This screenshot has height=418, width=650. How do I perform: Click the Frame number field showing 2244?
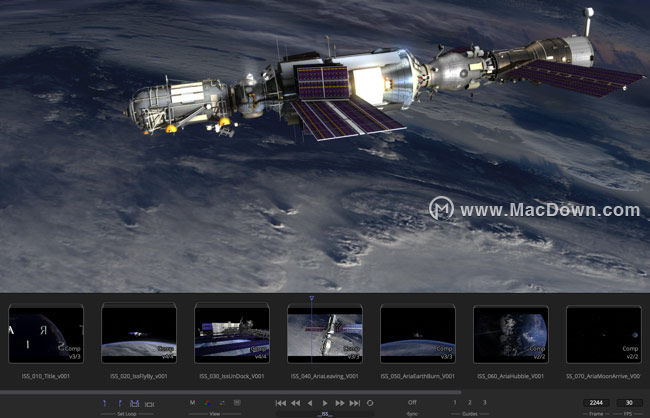tap(596, 403)
